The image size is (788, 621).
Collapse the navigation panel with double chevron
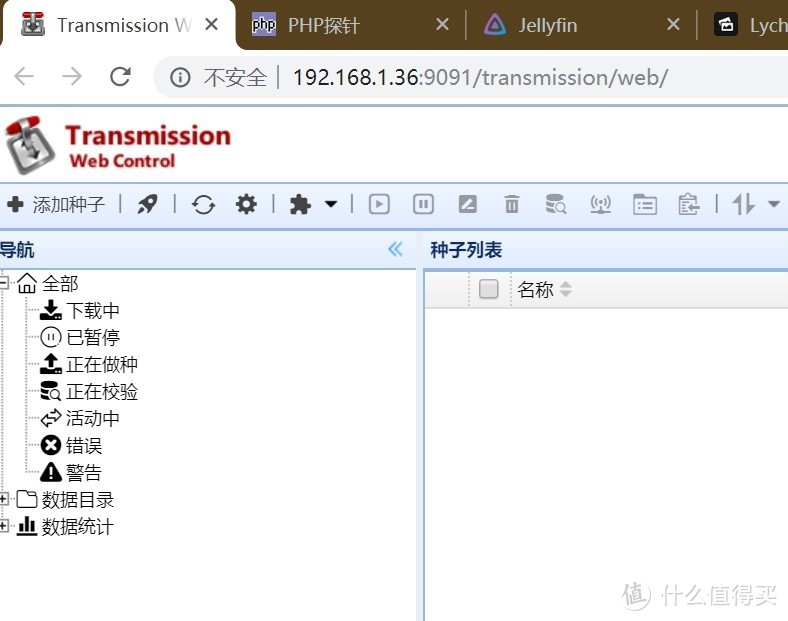[x=396, y=249]
